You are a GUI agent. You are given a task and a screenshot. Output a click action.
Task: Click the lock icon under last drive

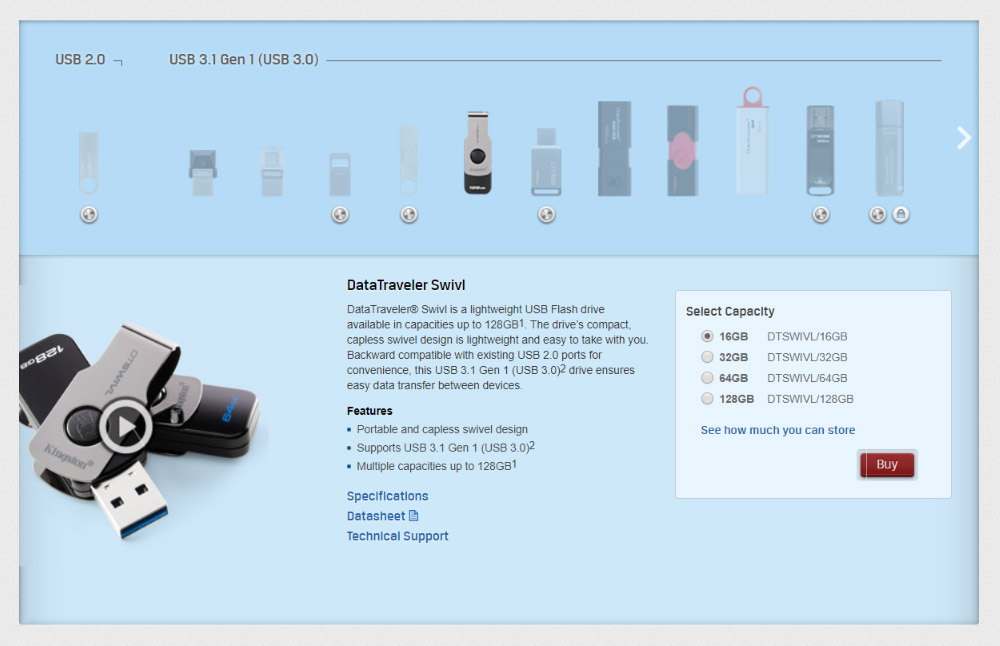(900, 214)
